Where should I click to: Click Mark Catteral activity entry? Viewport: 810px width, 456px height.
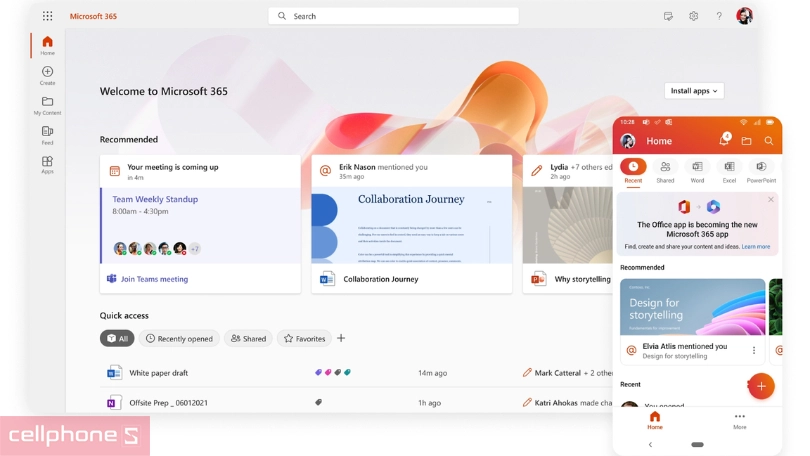pos(568,373)
